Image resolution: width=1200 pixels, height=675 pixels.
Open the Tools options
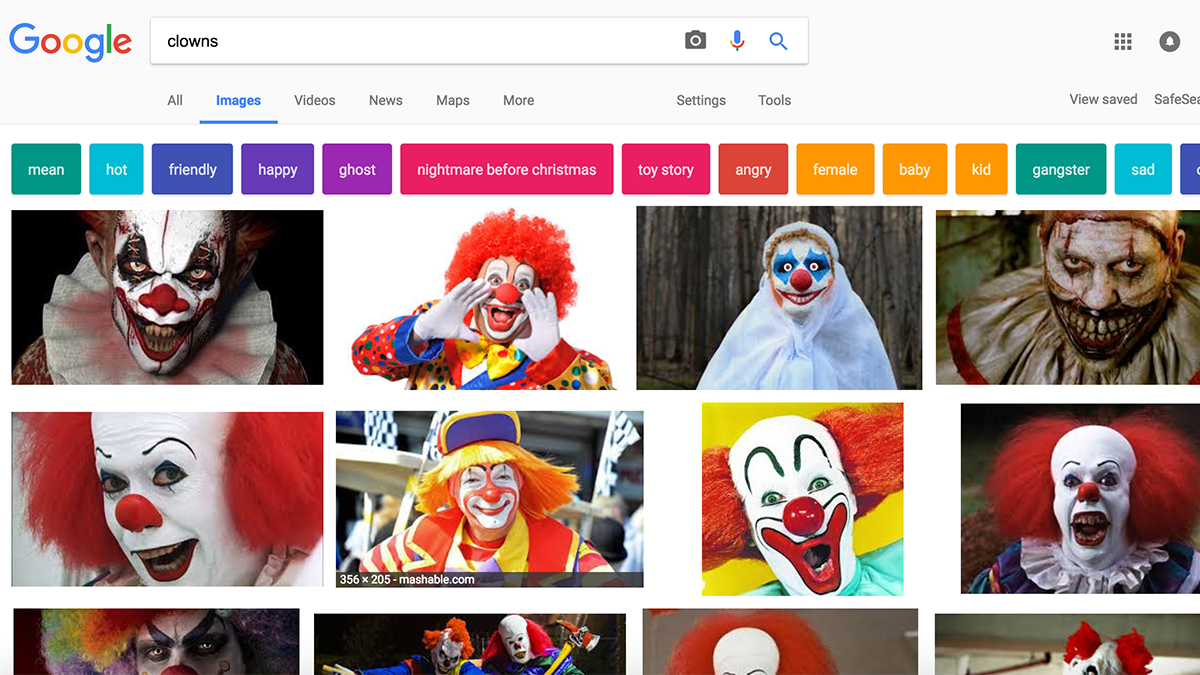(774, 100)
